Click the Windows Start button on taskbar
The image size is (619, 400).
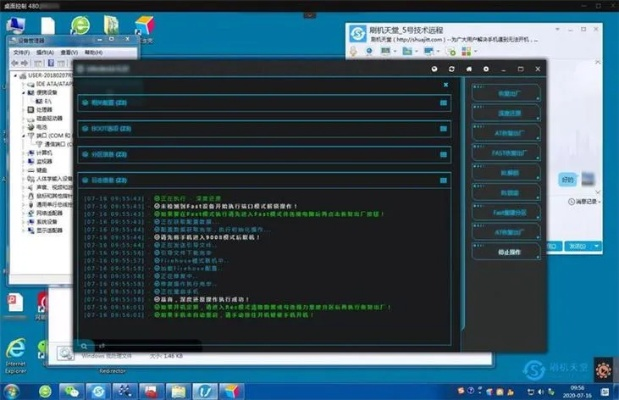(x=14, y=390)
